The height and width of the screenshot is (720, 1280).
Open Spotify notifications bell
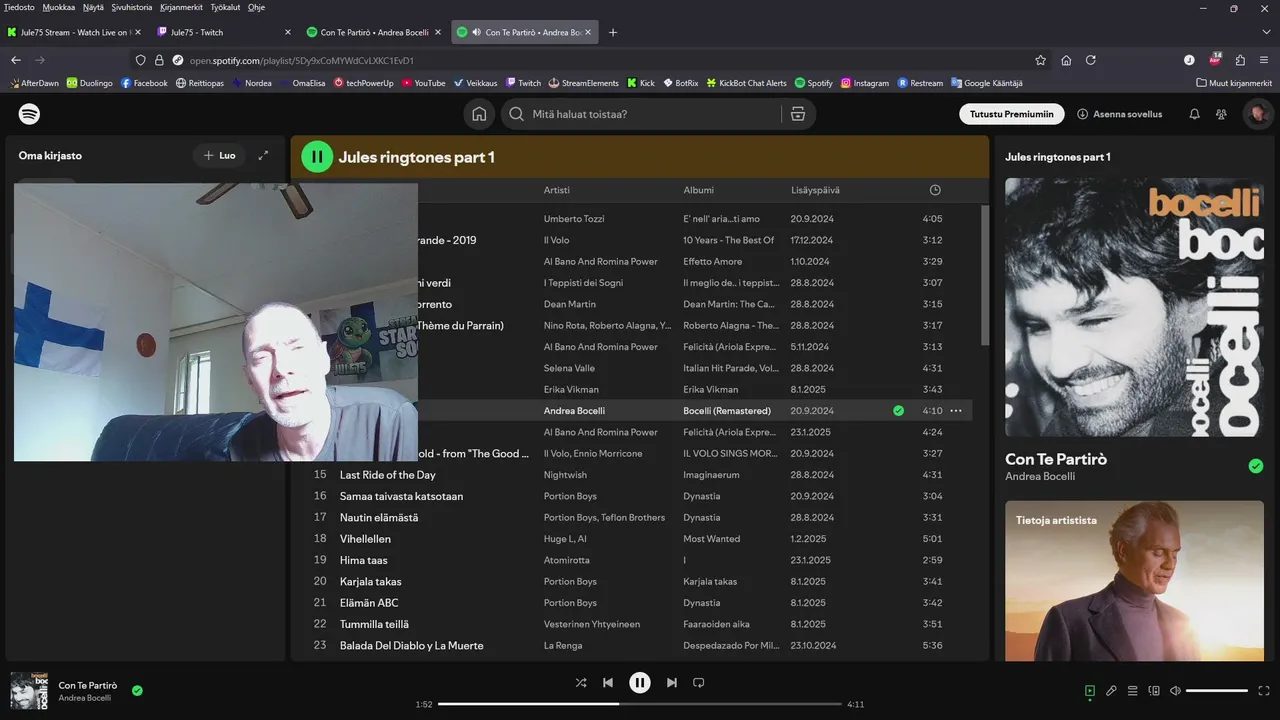coord(1194,114)
